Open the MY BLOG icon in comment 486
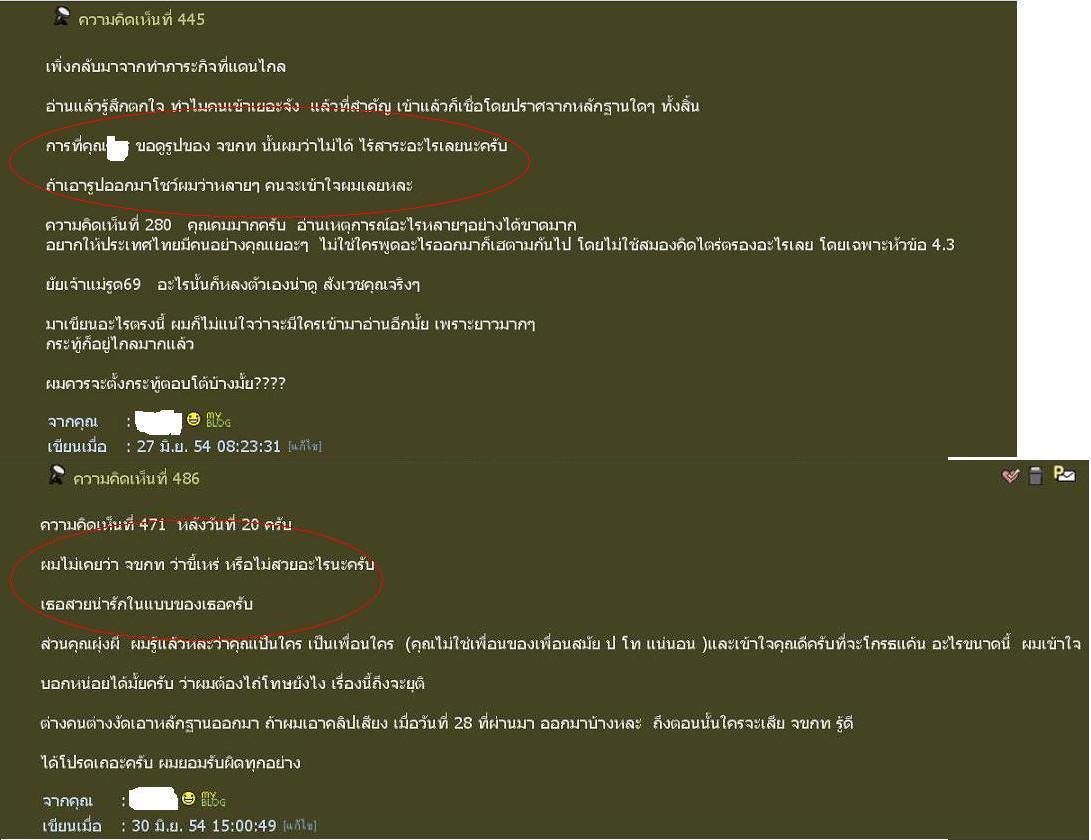 click(x=213, y=799)
